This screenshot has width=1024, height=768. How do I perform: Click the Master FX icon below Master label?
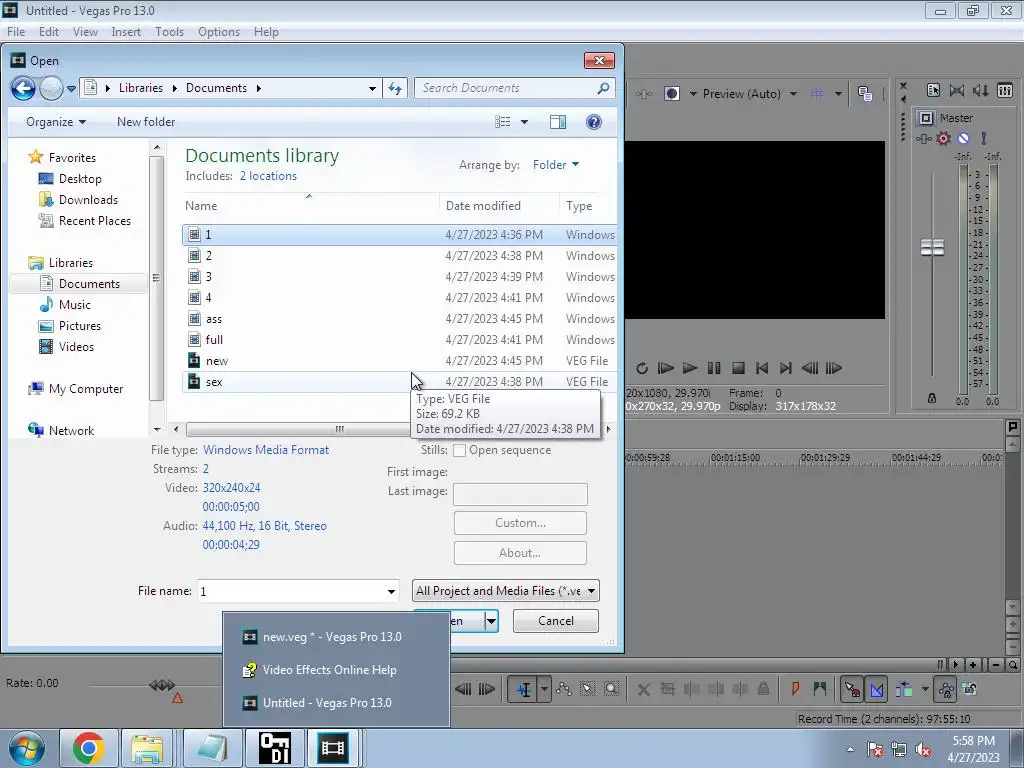923,138
